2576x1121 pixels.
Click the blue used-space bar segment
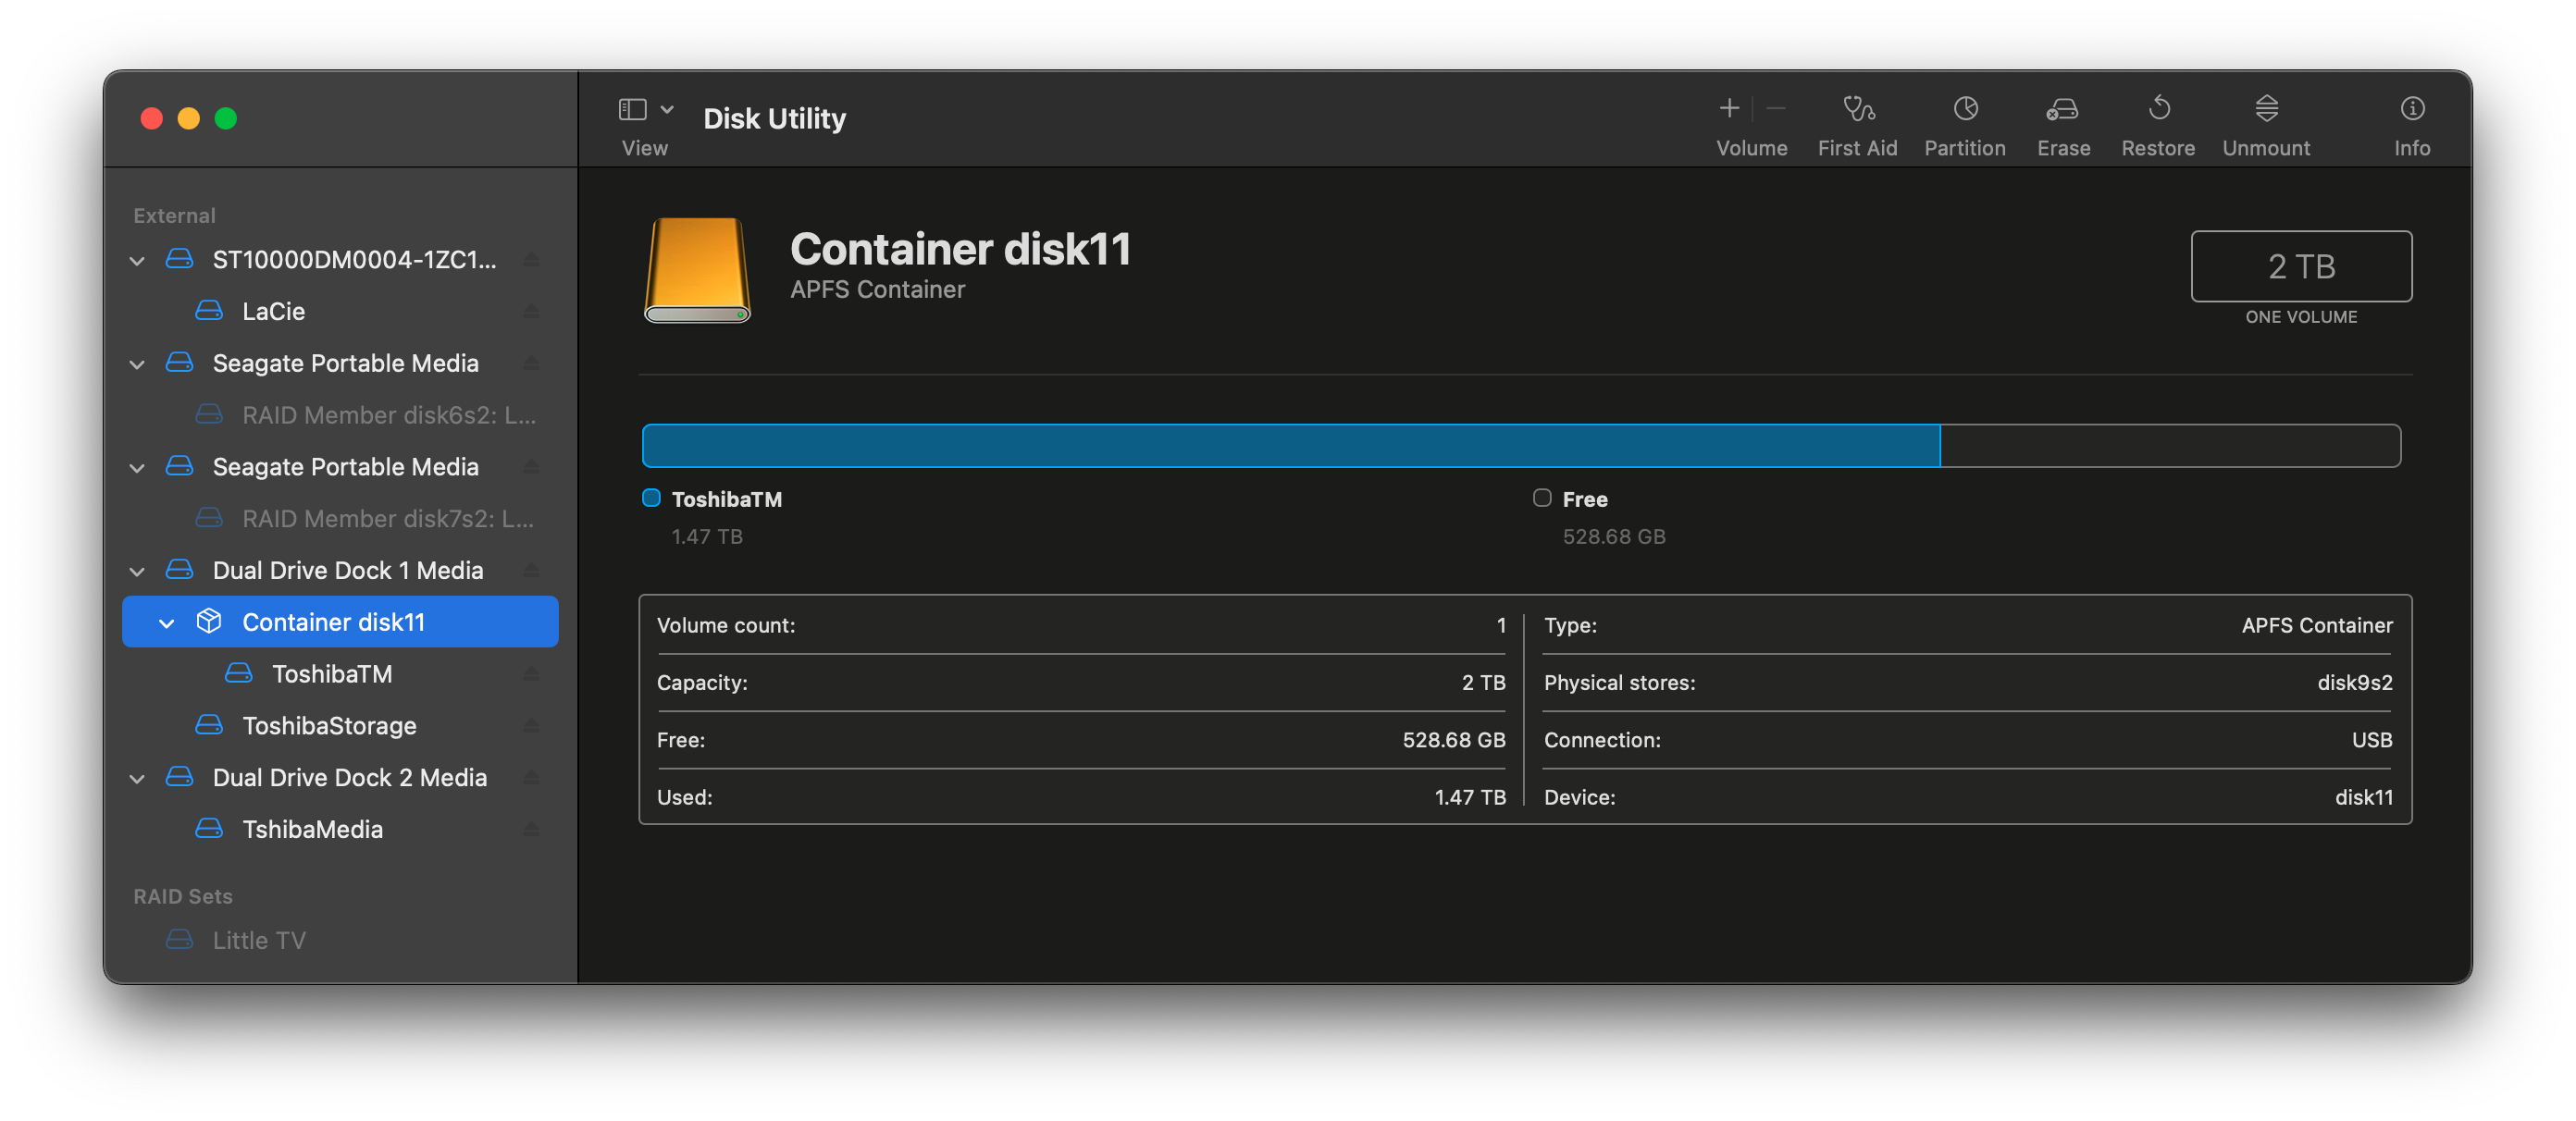tap(1290, 446)
